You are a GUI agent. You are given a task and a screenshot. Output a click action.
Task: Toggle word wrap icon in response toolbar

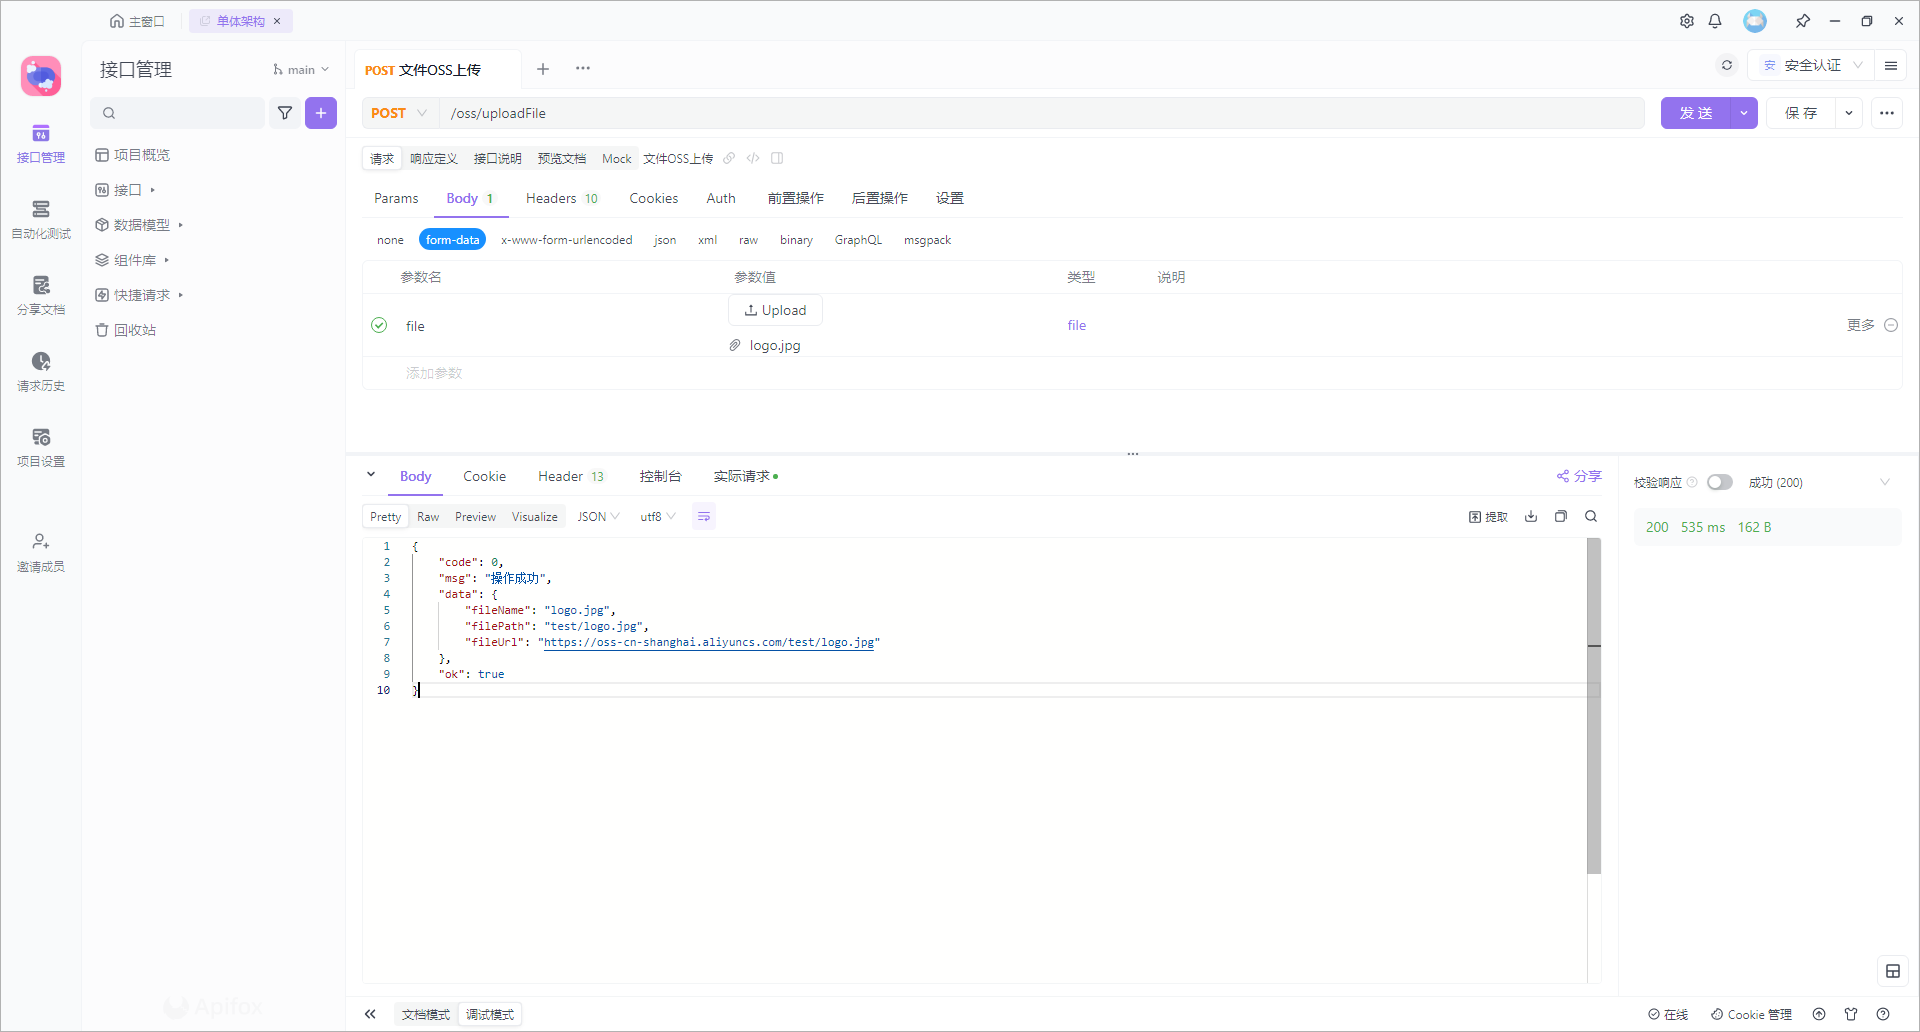tap(704, 517)
